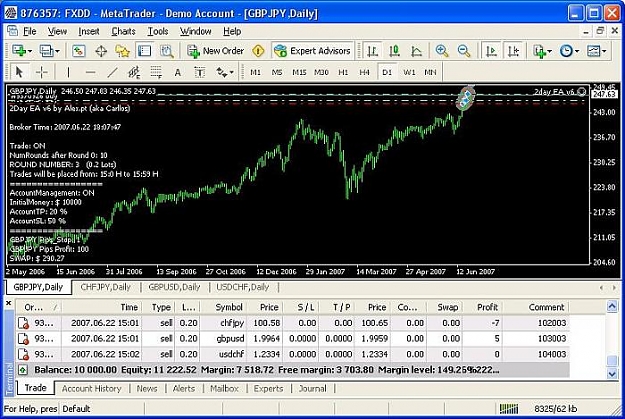Switch to the USDCHF,Daily chart tab

243,287
